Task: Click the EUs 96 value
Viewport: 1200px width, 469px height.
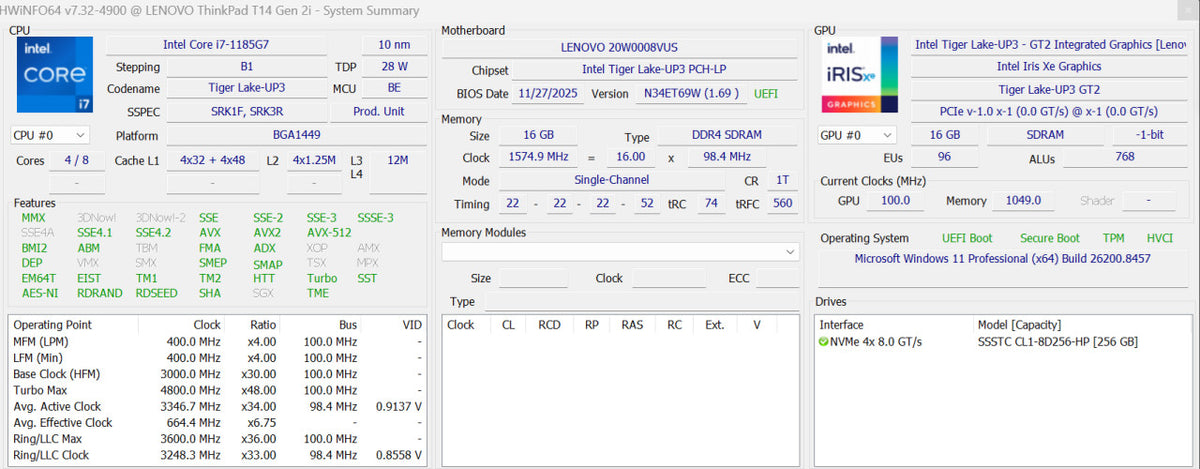Action: [x=944, y=158]
